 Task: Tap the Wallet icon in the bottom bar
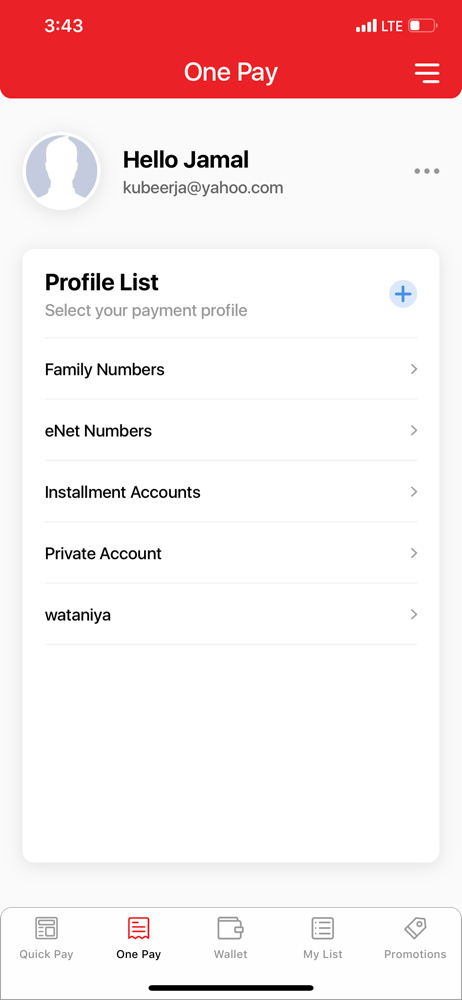coord(230,928)
